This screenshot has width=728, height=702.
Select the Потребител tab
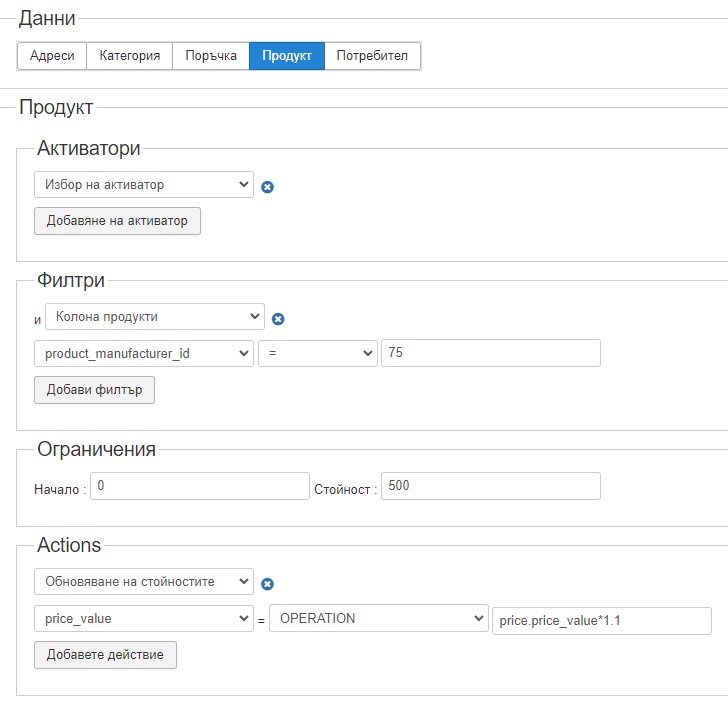point(372,56)
